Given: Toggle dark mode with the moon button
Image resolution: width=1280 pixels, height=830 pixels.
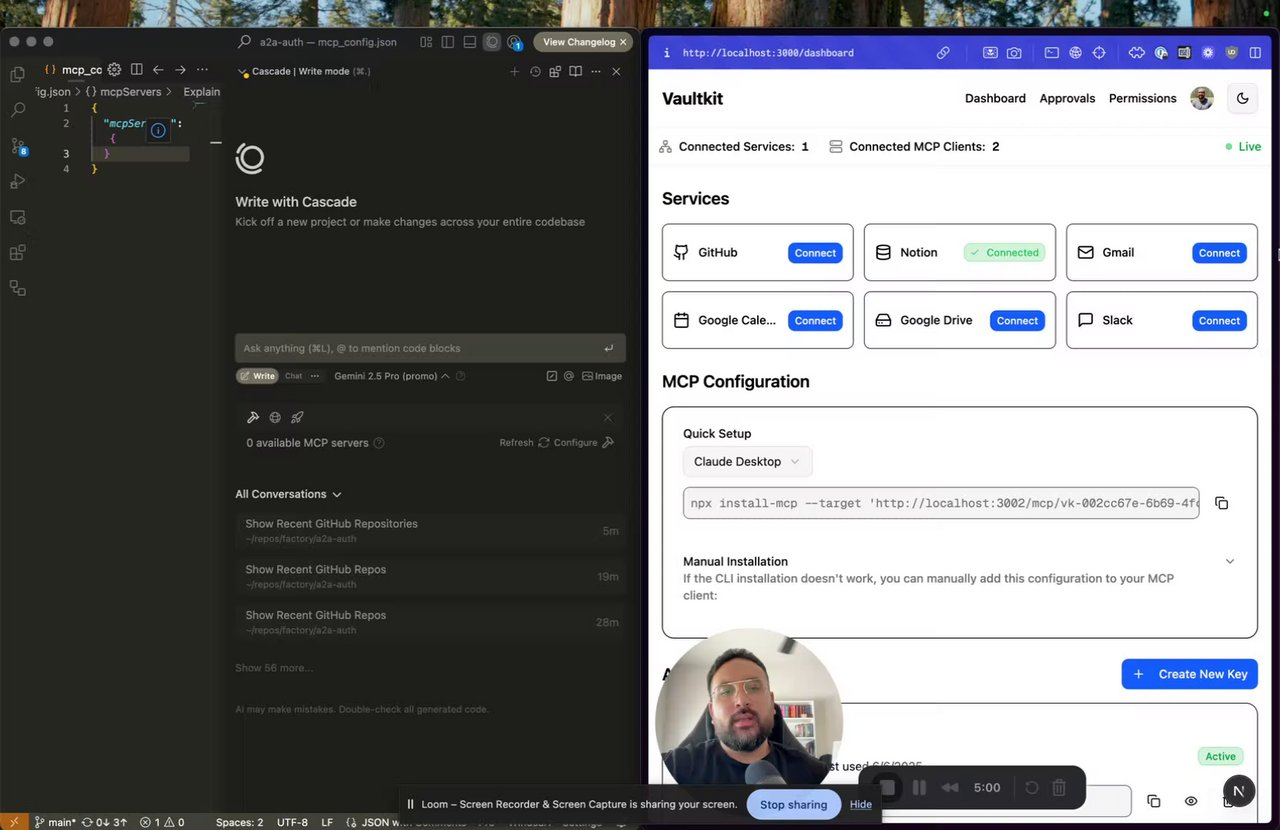Looking at the screenshot, I should (1243, 98).
